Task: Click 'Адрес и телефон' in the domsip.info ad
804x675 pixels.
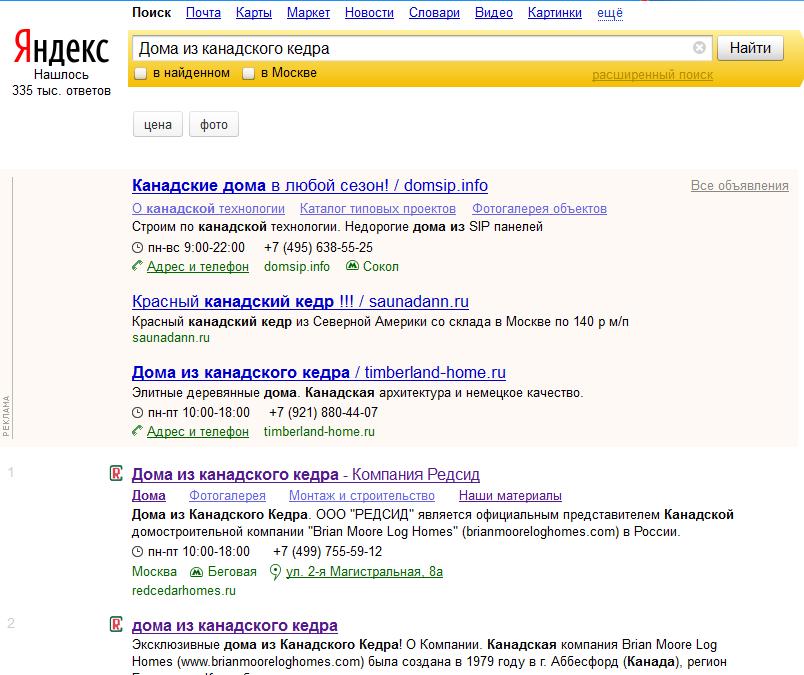Action: (x=198, y=267)
